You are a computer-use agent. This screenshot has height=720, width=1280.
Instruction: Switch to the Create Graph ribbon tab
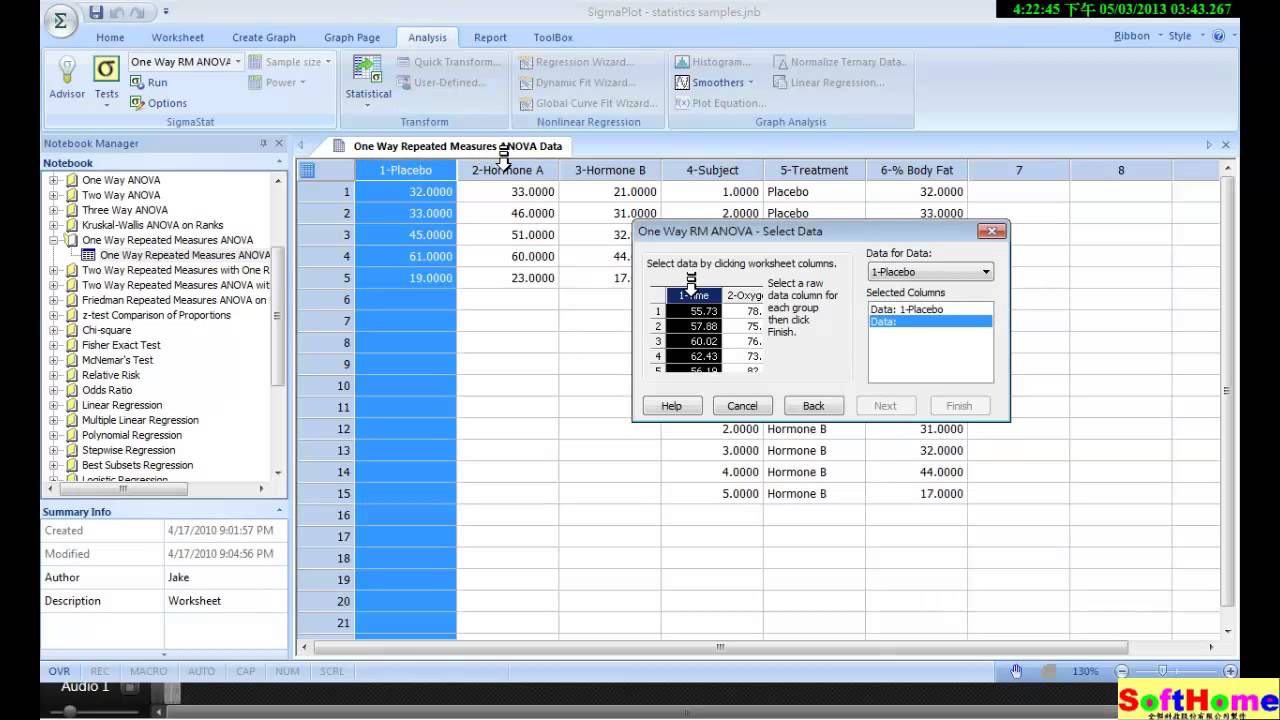point(264,38)
